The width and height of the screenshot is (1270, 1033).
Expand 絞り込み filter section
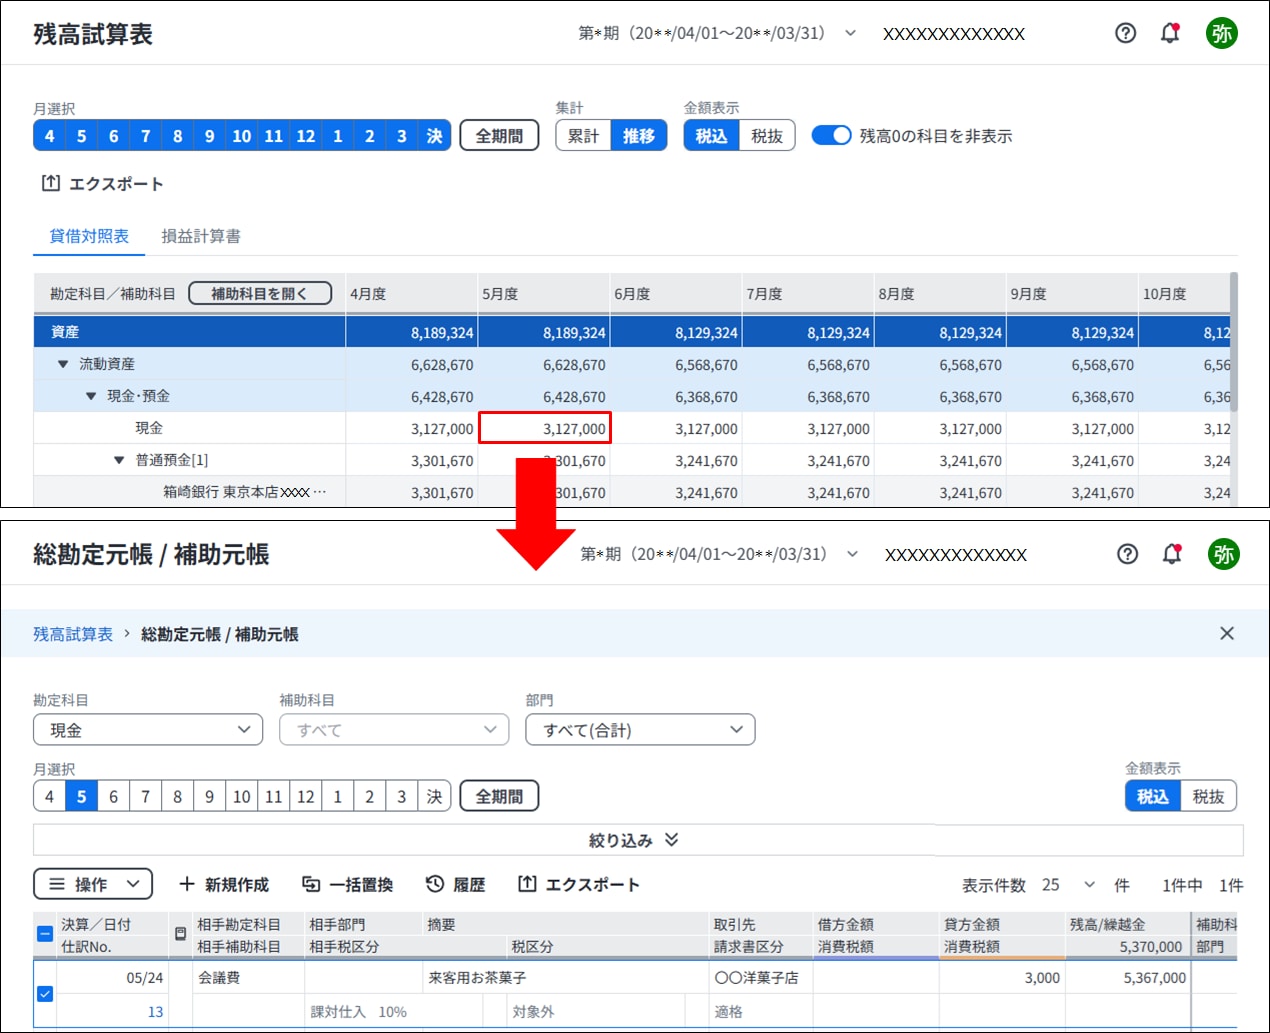[x=638, y=840]
